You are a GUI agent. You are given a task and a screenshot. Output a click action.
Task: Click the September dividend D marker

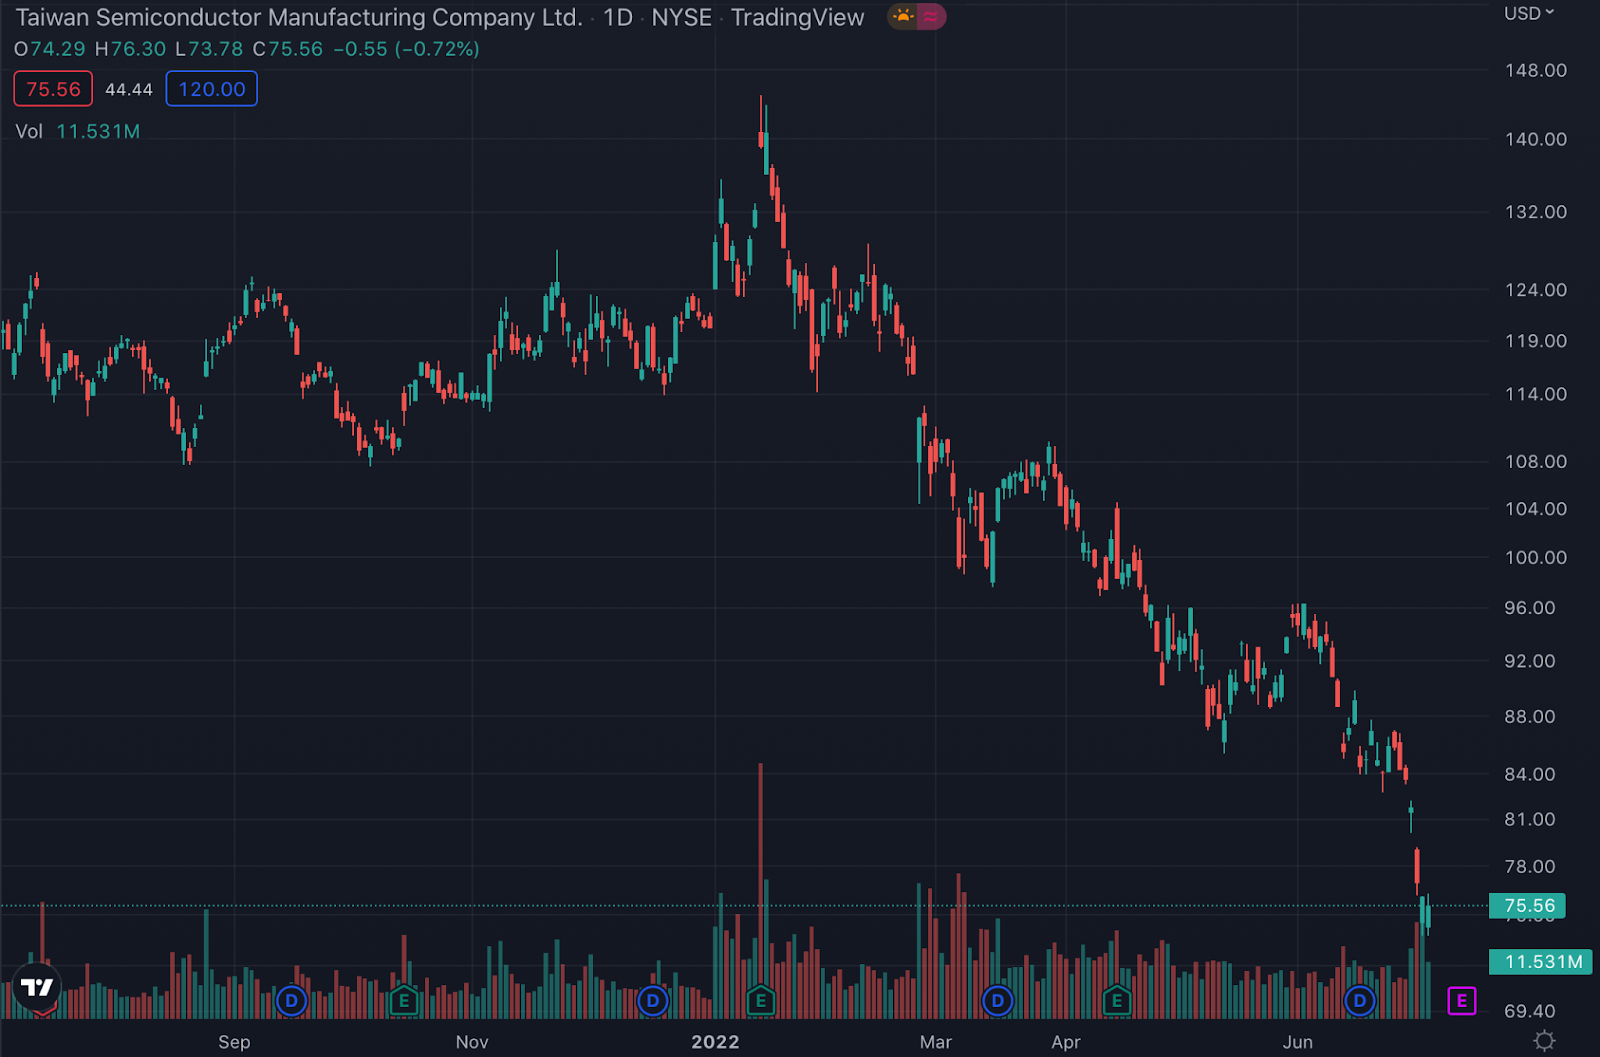[x=291, y=1000]
